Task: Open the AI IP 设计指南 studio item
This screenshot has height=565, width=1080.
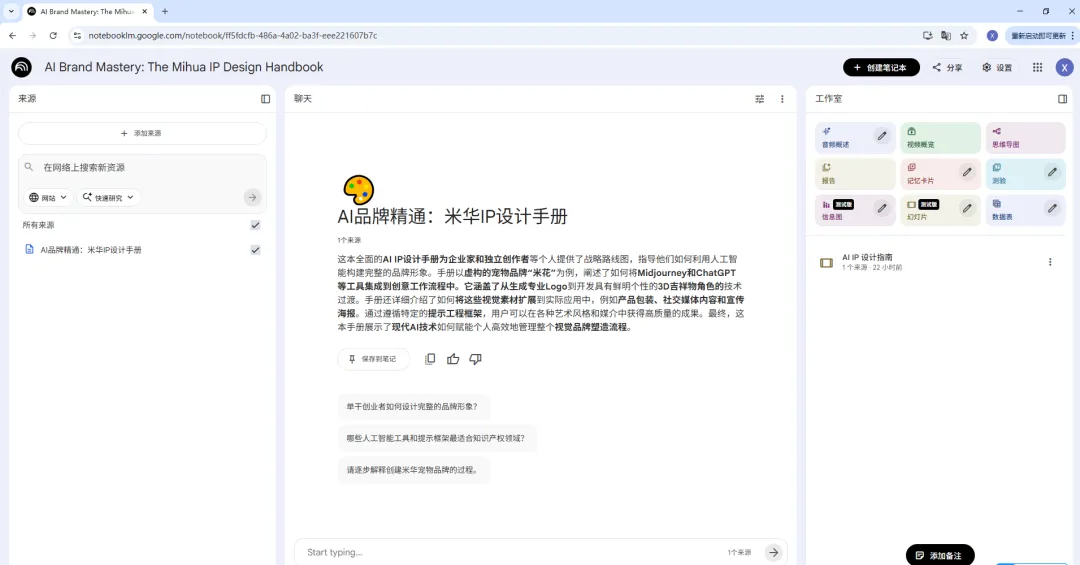Action: click(x=933, y=262)
